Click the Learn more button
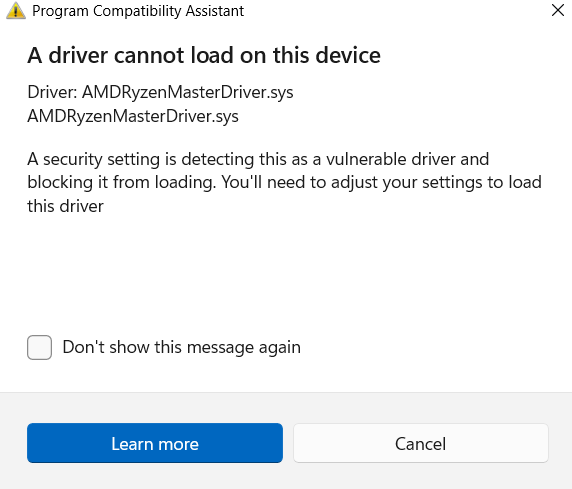Viewport: 572px width, 489px height. click(155, 443)
